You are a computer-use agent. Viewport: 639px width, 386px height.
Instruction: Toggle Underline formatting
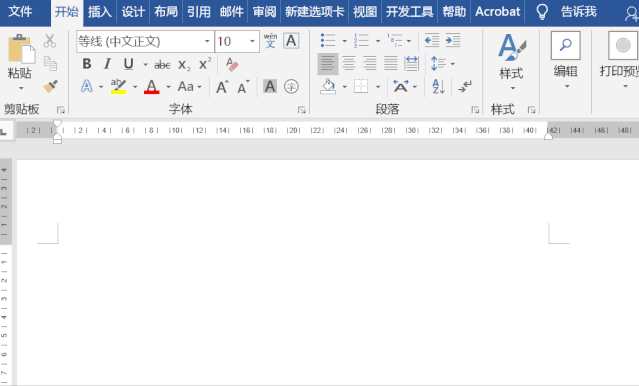[x=129, y=64]
